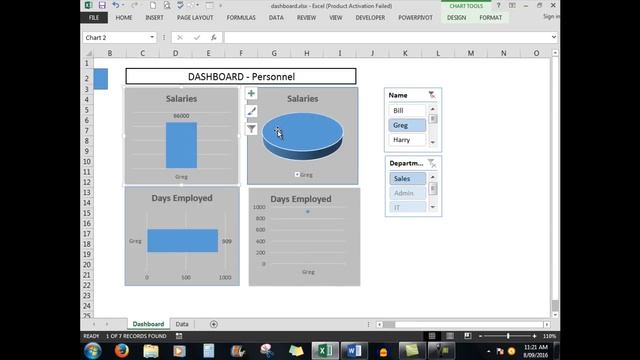Viewport: 640px width, 360px height.
Task: Select IT in the Department slicer
Action: point(408,207)
